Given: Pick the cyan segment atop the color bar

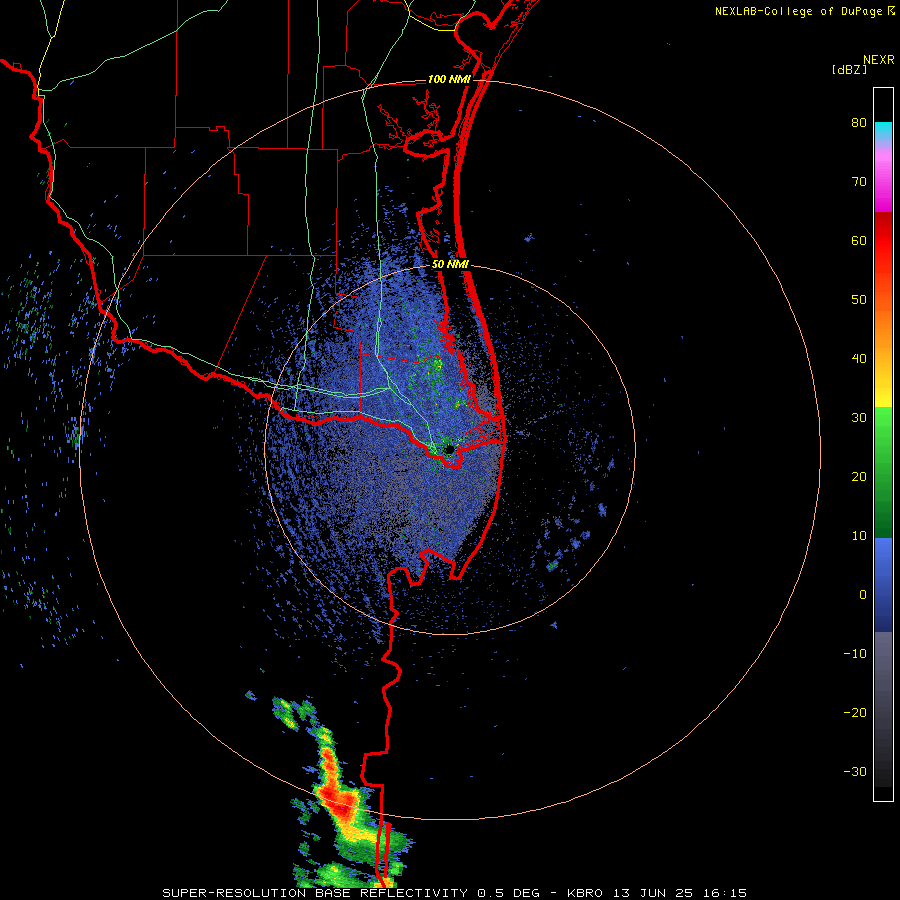Looking at the screenshot, I should coord(883,131).
